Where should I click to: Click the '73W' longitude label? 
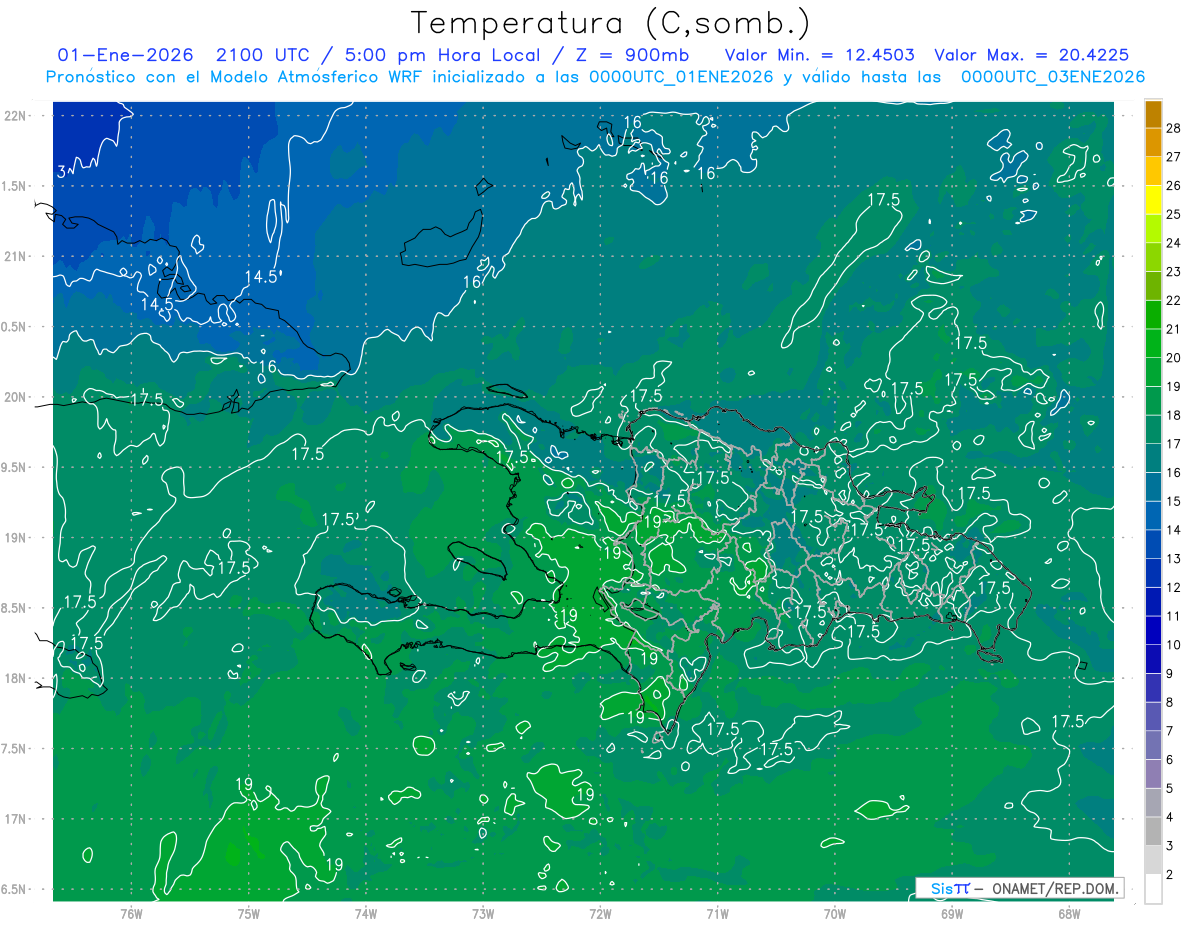pos(483,913)
